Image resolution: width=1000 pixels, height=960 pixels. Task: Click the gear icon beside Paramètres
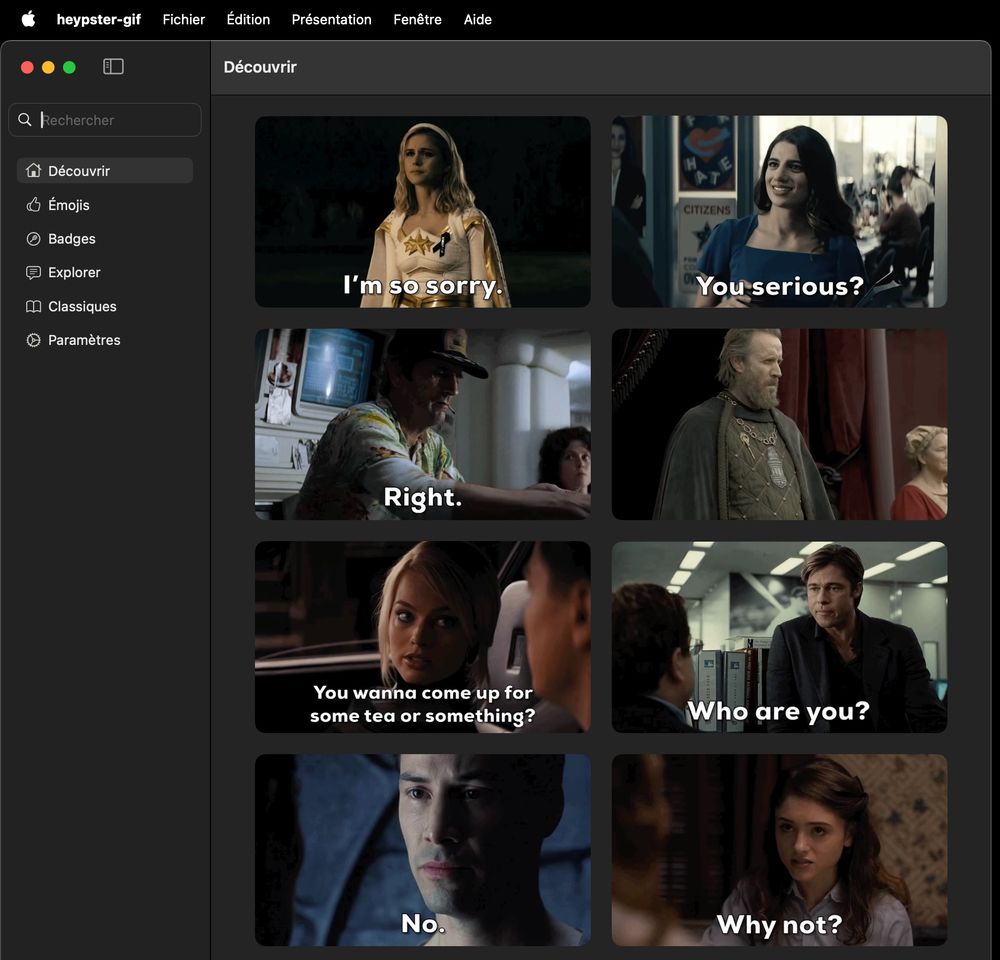(33, 340)
